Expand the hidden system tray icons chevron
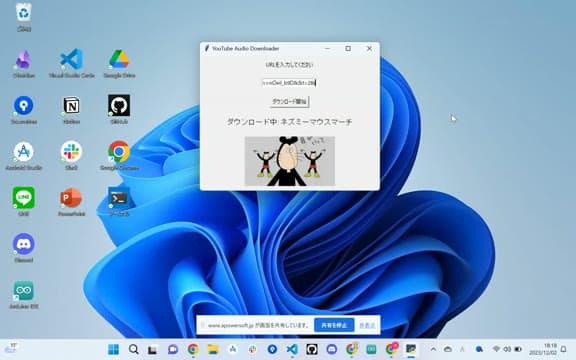The image size is (576, 360). pos(433,349)
